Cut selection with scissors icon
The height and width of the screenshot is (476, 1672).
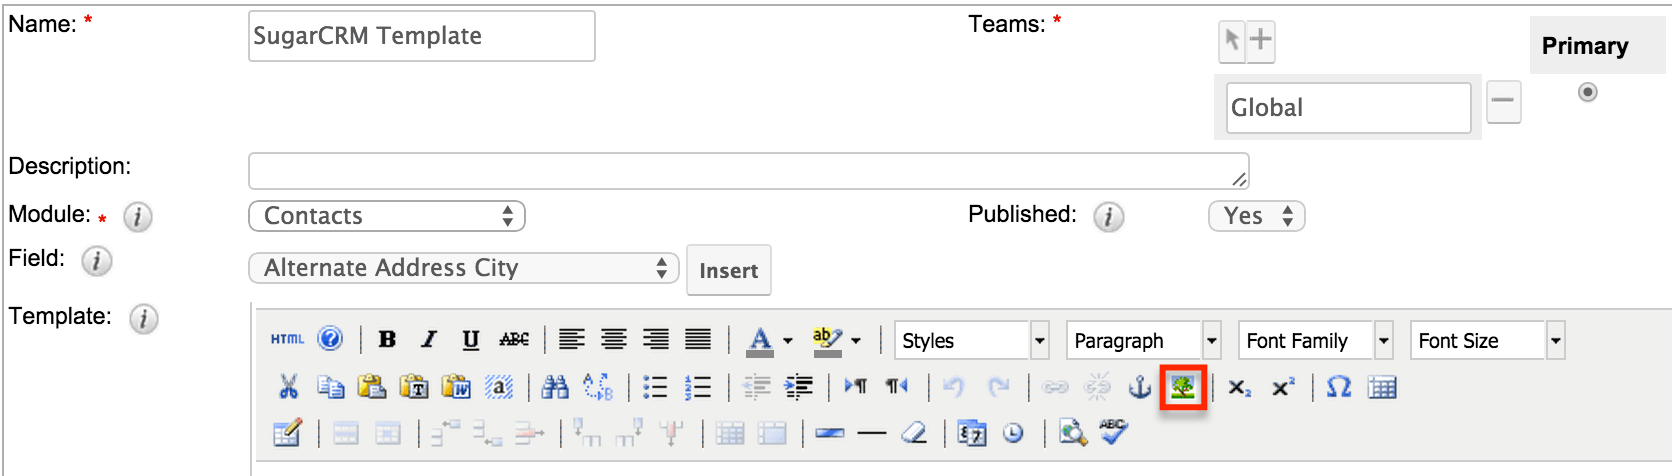click(289, 387)
